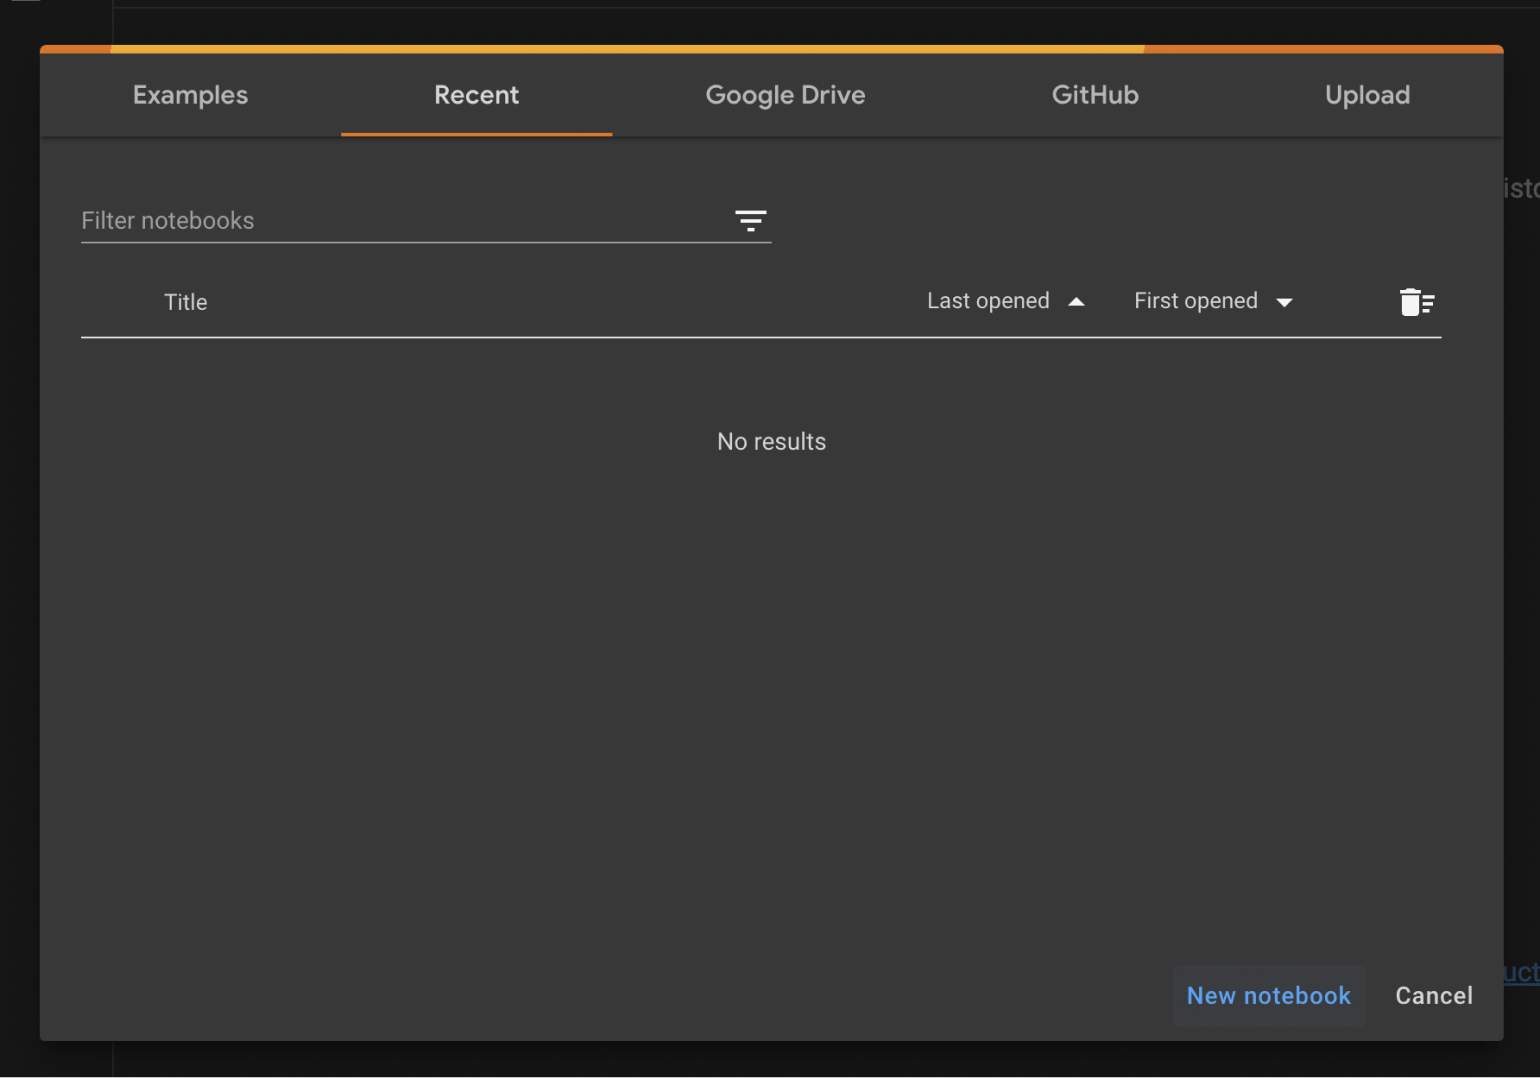
Task: Click the First opened column label
Action: tap(1195, 301)
